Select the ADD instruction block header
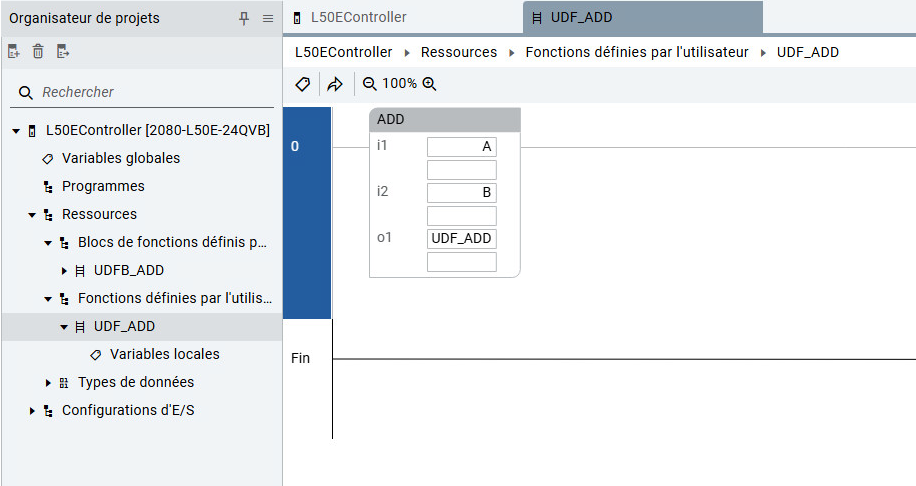 point(445,120)
